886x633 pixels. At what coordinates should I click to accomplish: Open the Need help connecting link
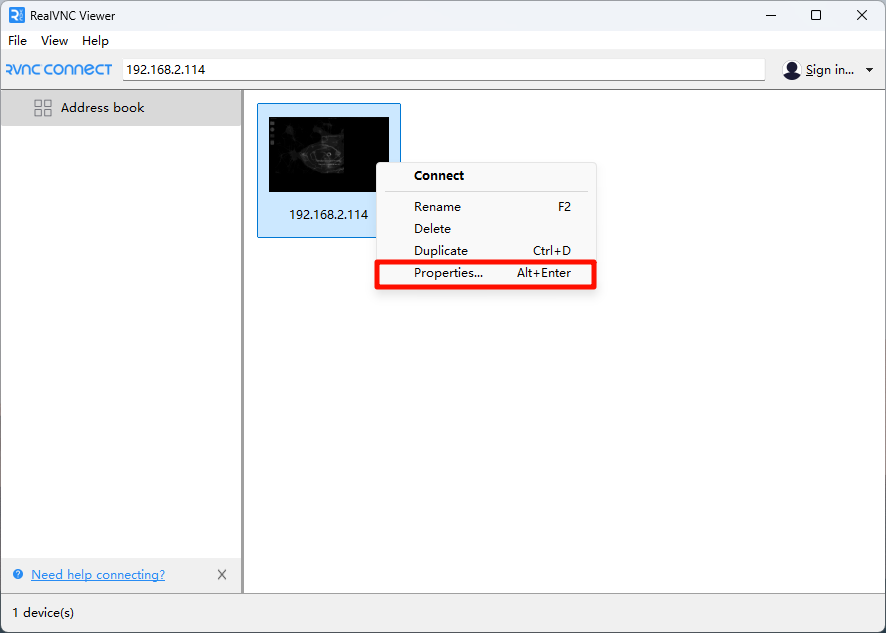pyautogui.click(x=97, y=574)
